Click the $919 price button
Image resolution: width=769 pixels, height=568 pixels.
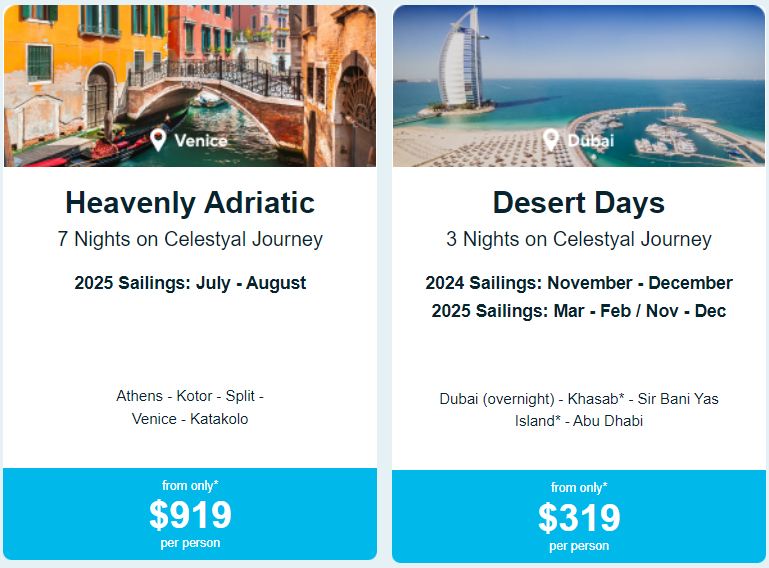pyautogui.click(x=190, y=515)
